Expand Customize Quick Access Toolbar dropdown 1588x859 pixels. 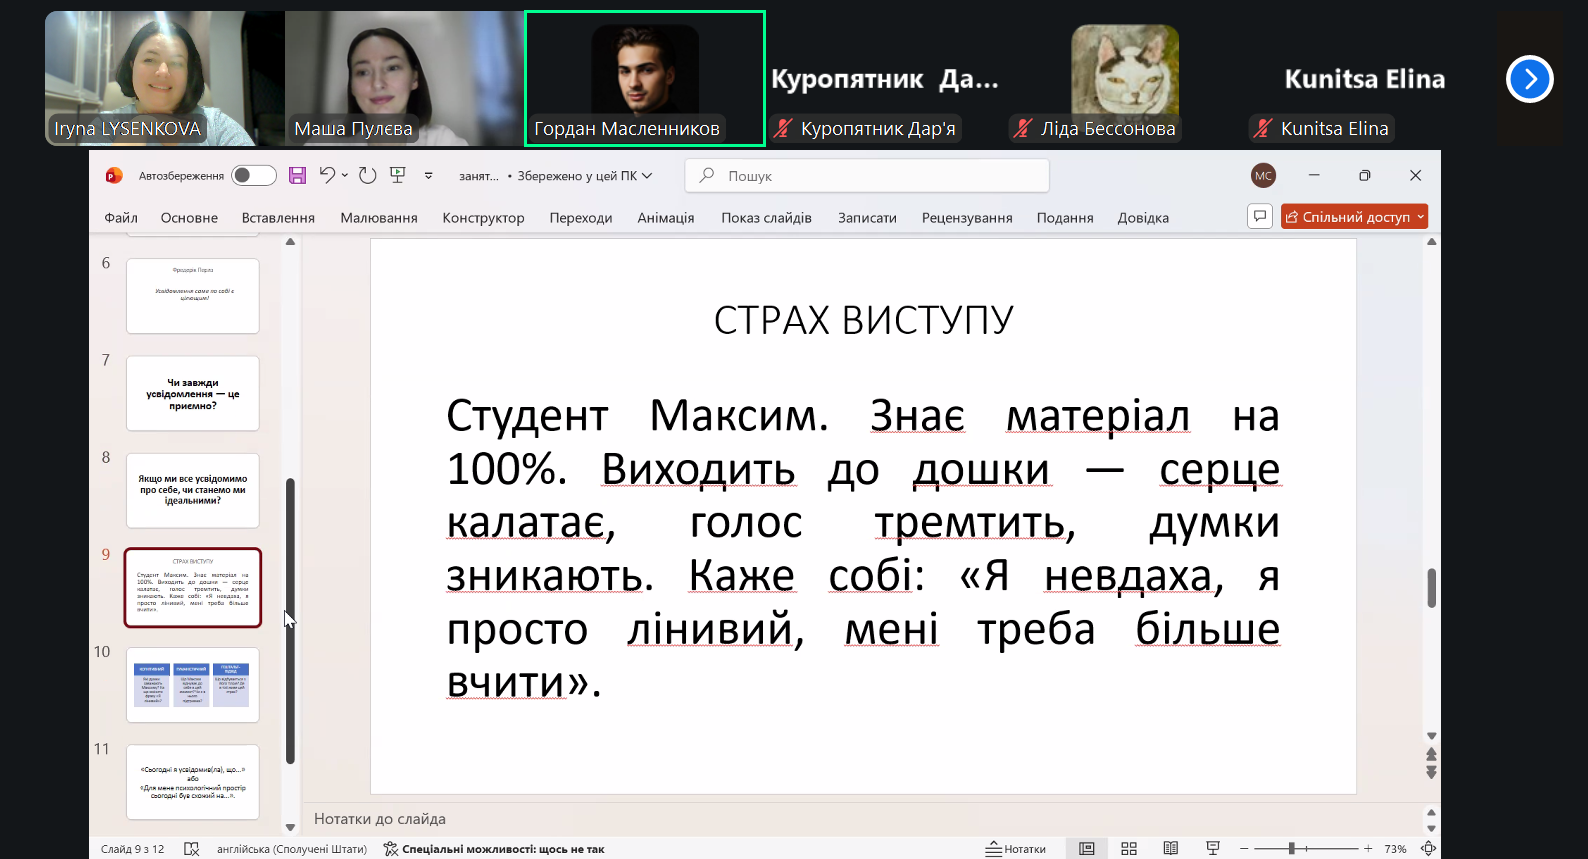(x=428, y=176)
